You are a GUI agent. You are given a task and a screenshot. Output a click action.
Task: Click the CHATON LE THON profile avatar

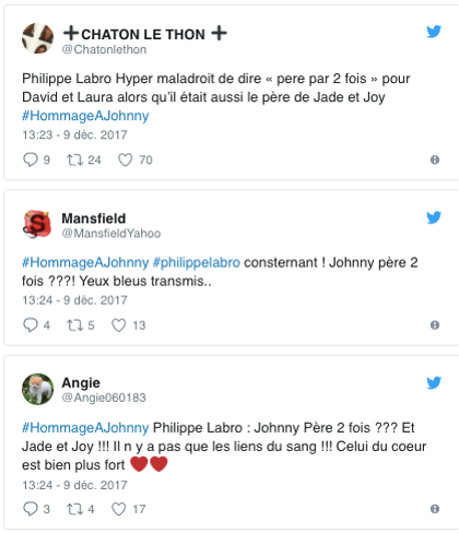38,38
